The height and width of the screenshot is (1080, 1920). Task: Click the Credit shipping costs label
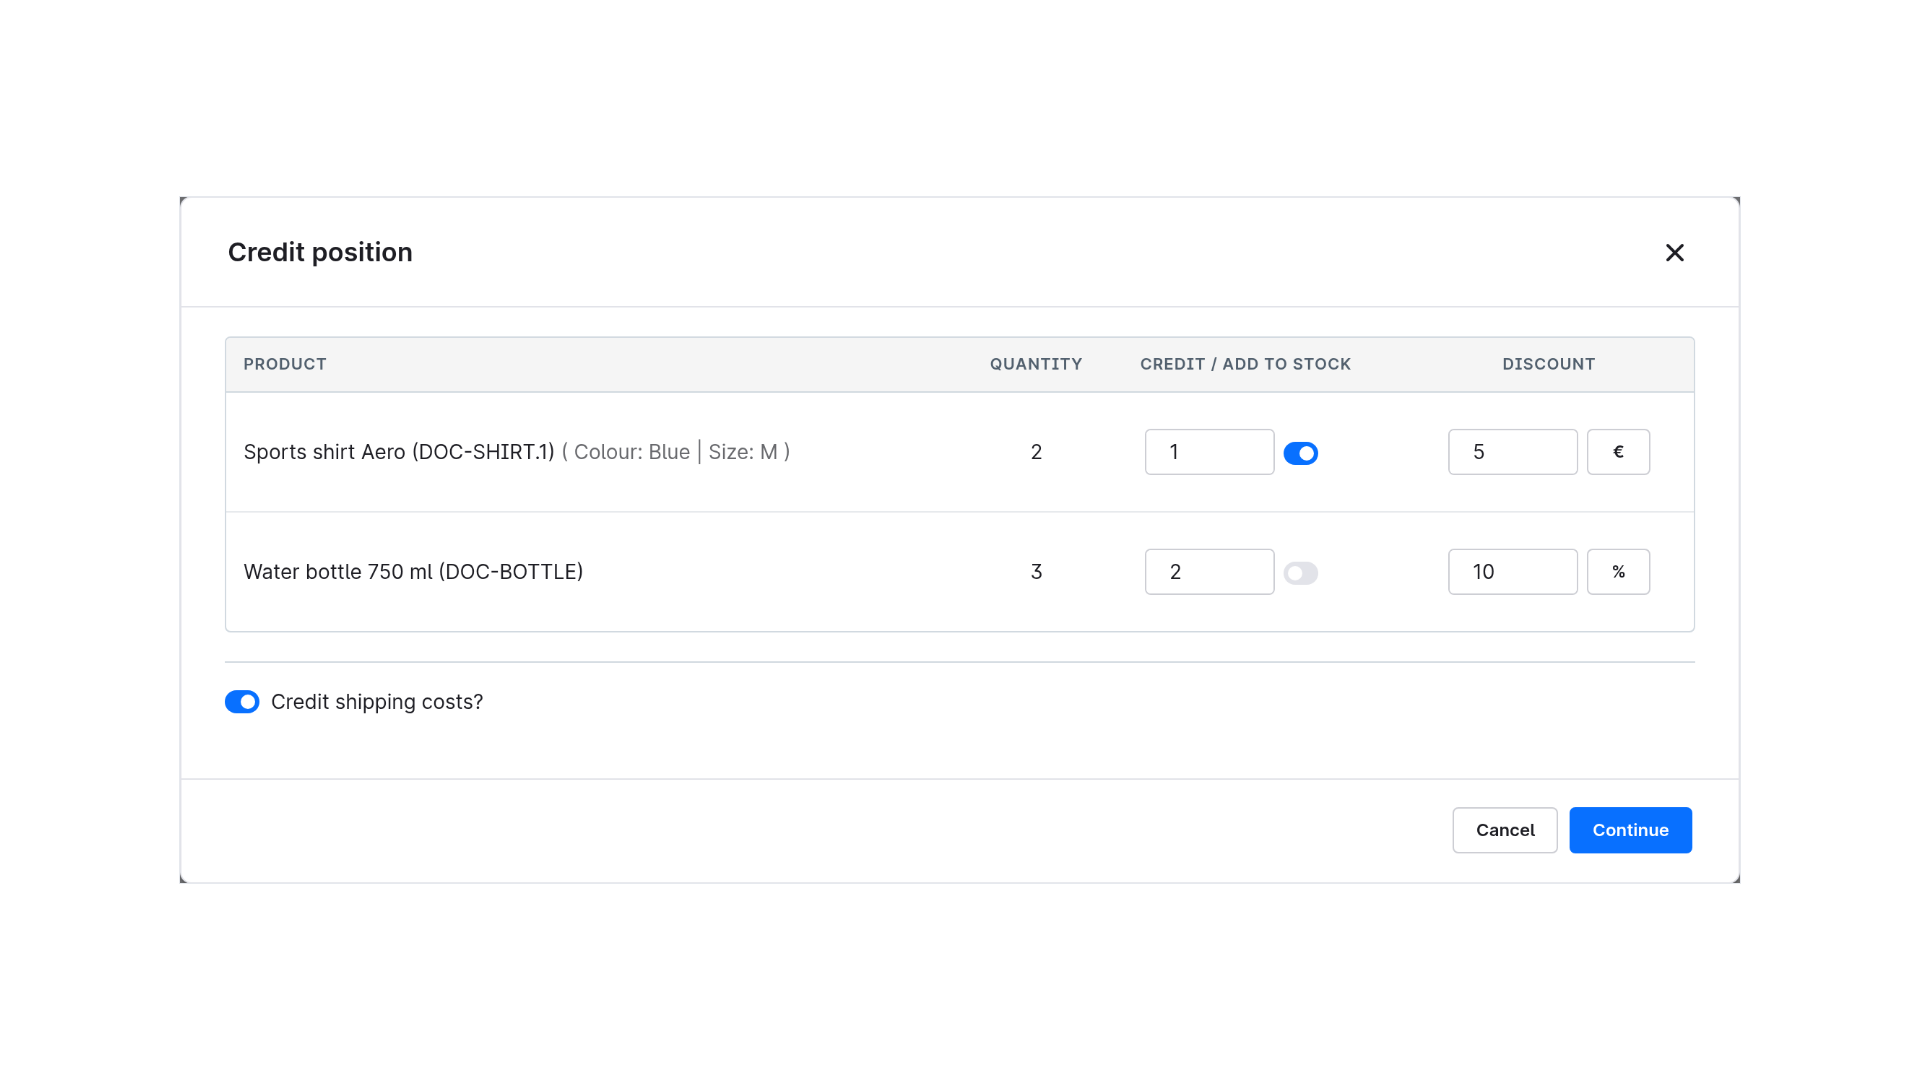(377, 702)
